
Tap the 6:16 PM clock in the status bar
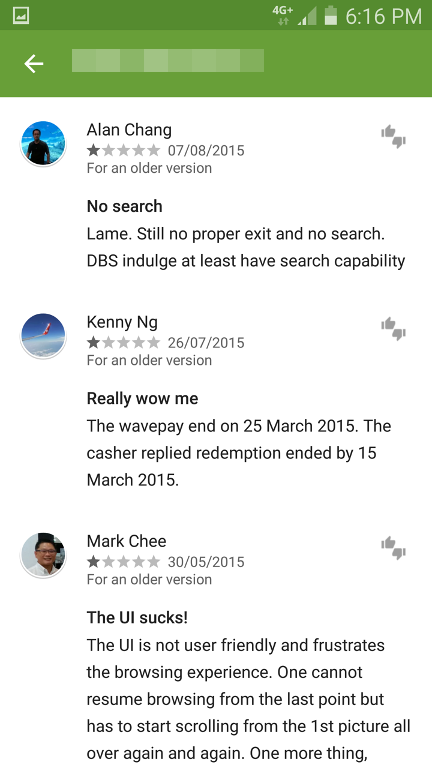[x=384, y=17]
